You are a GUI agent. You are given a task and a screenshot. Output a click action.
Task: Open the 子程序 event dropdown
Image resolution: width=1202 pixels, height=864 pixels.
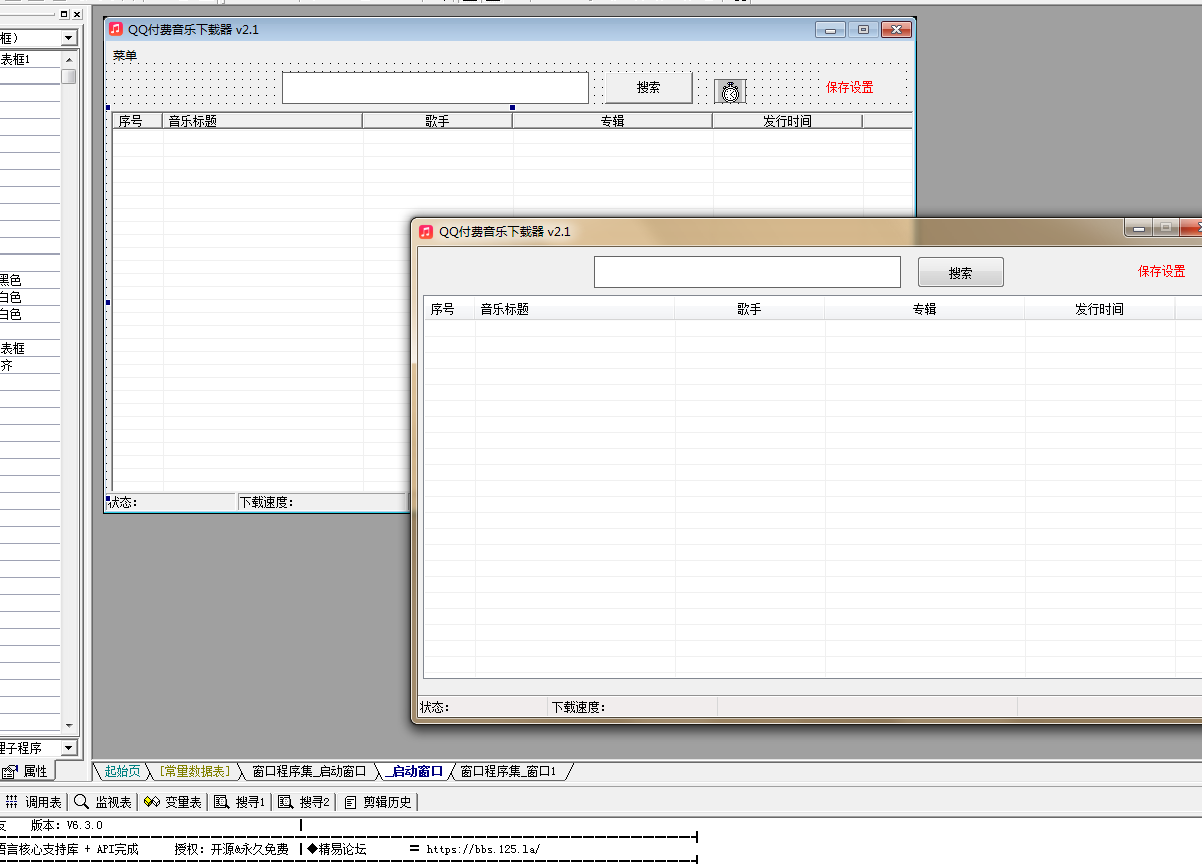point(69,748)
